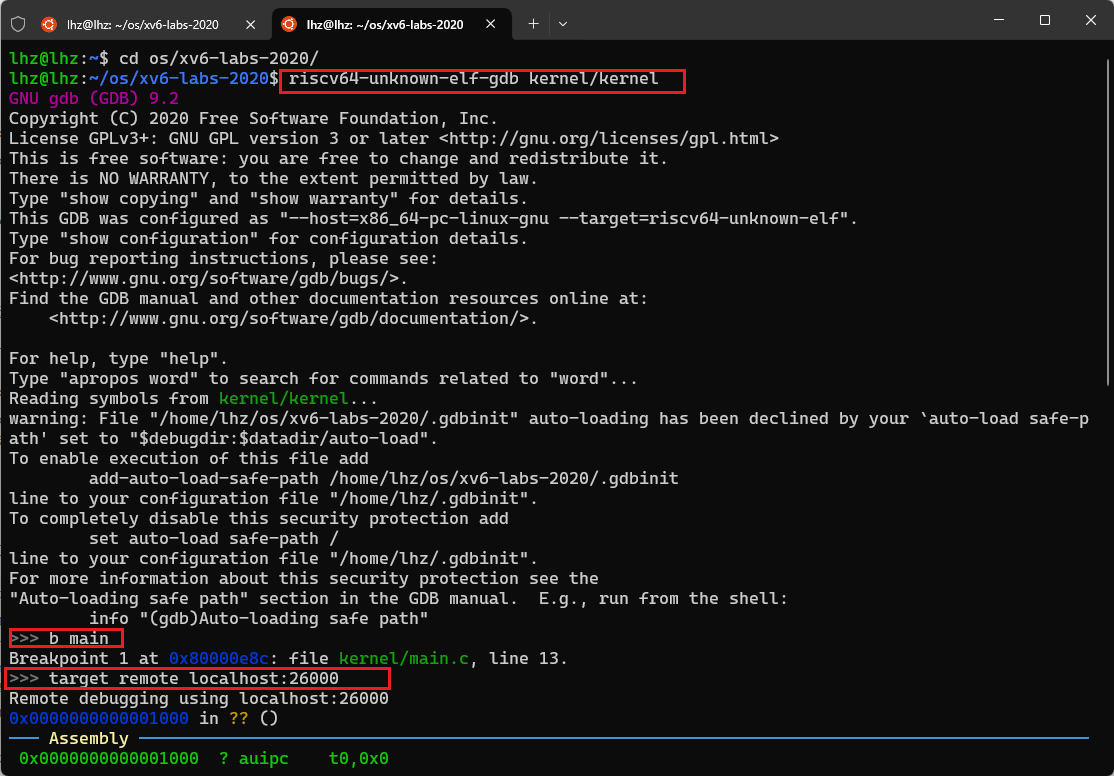The height and width of the screenshot is (776, 1114).
Task: Select the active second terminal tab title
Action: [x=385, y=24]
